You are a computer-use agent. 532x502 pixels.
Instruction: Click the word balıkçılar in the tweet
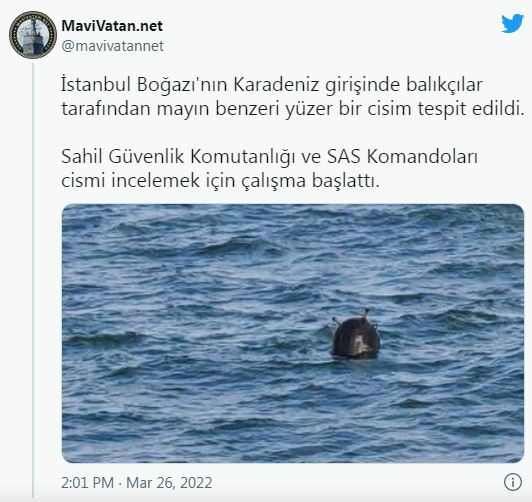click(x=444, y=85)
